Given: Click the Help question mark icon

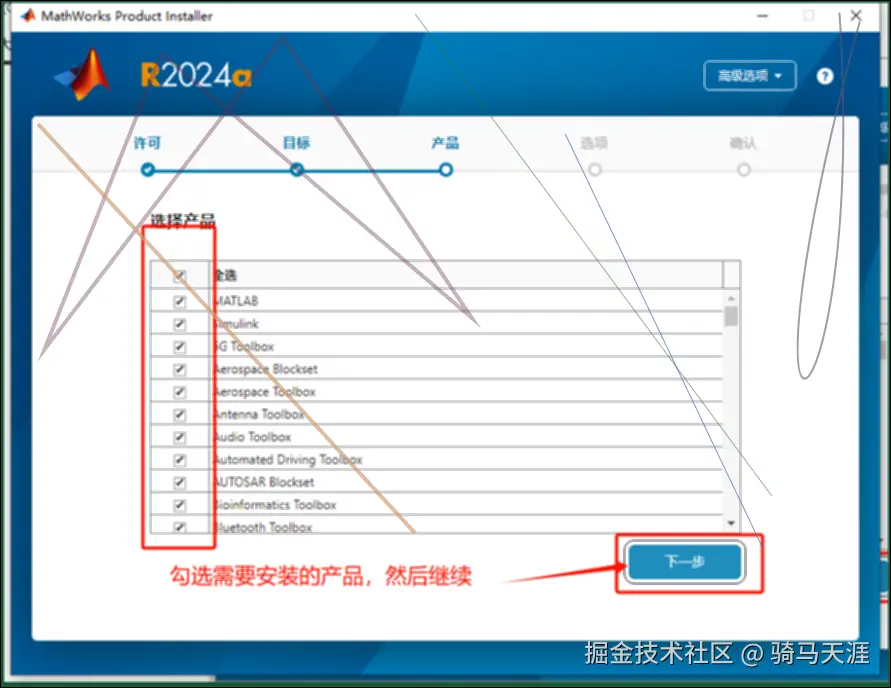Looking at the screenshot, I should point(825,76).
